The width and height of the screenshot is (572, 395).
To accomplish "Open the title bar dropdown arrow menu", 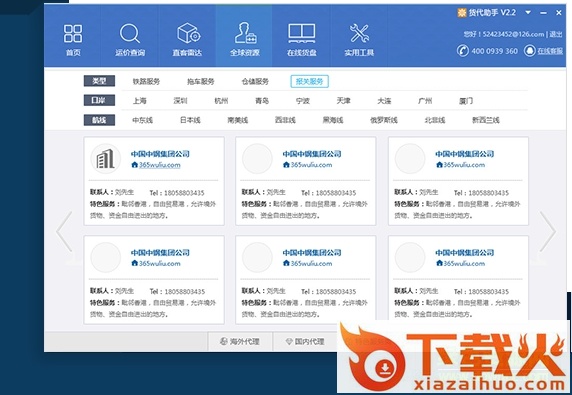I will point(528,12).
